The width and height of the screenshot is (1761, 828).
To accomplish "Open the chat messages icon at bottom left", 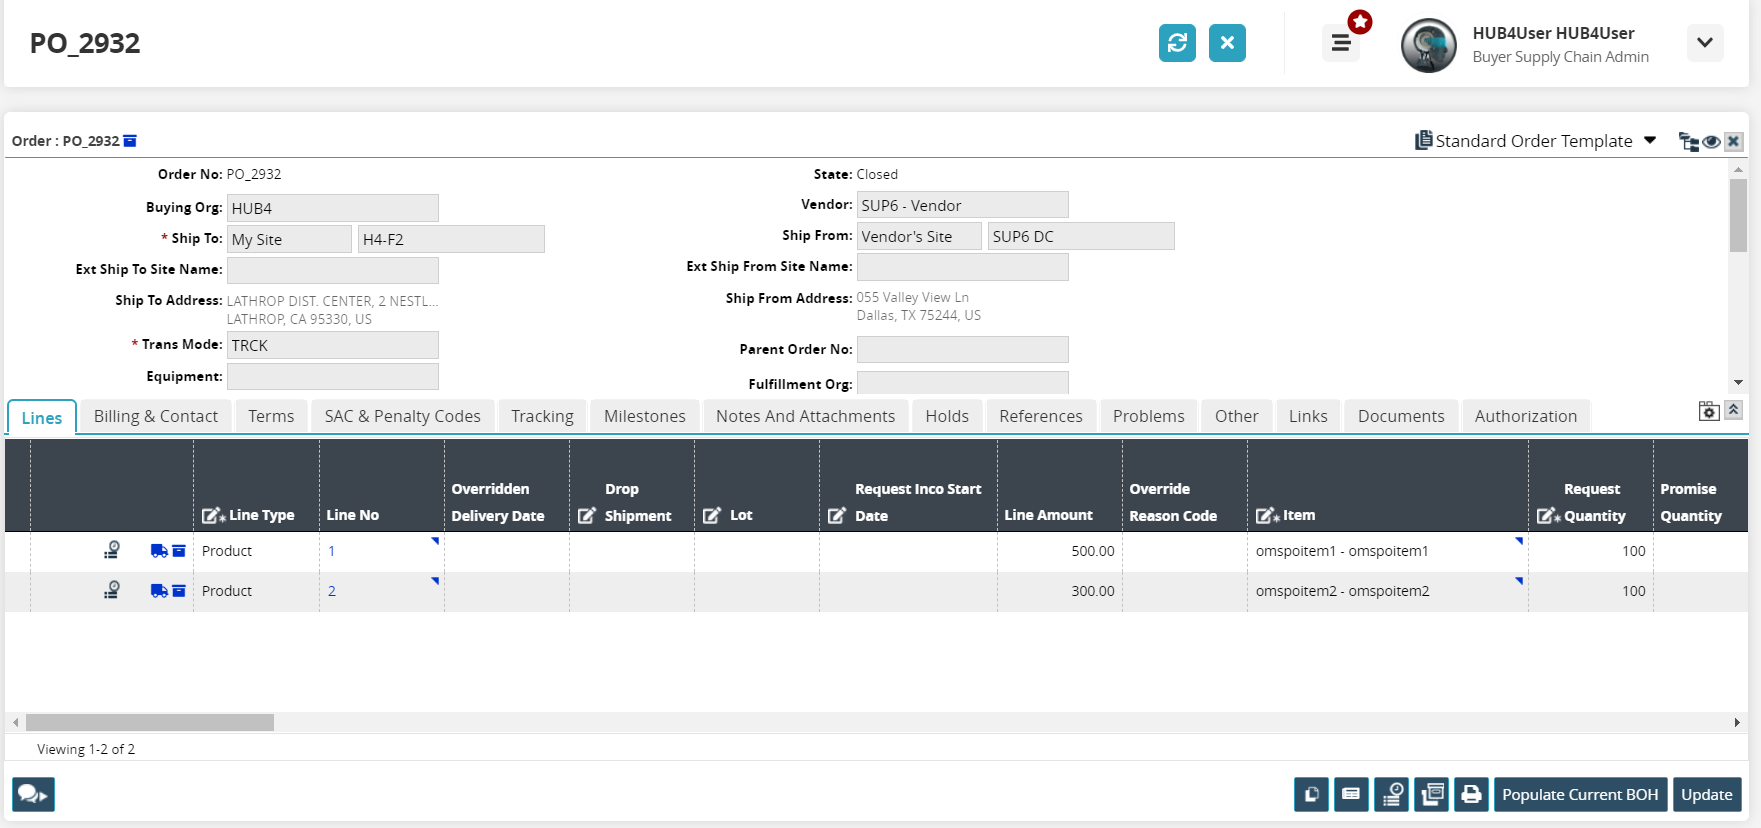I will click(x=33, y=794).
